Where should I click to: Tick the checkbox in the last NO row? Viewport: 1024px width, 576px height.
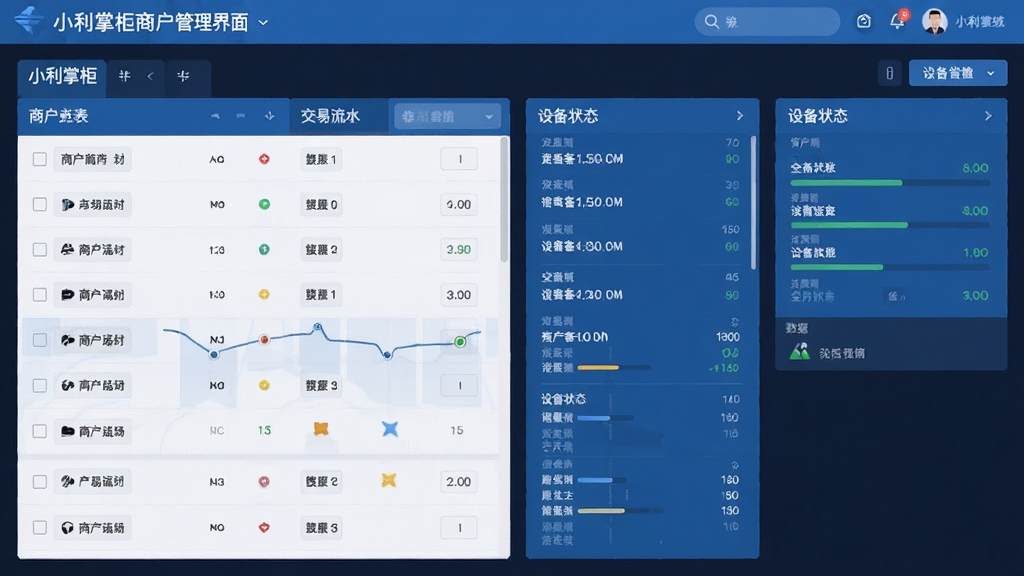tap(40, 528)
